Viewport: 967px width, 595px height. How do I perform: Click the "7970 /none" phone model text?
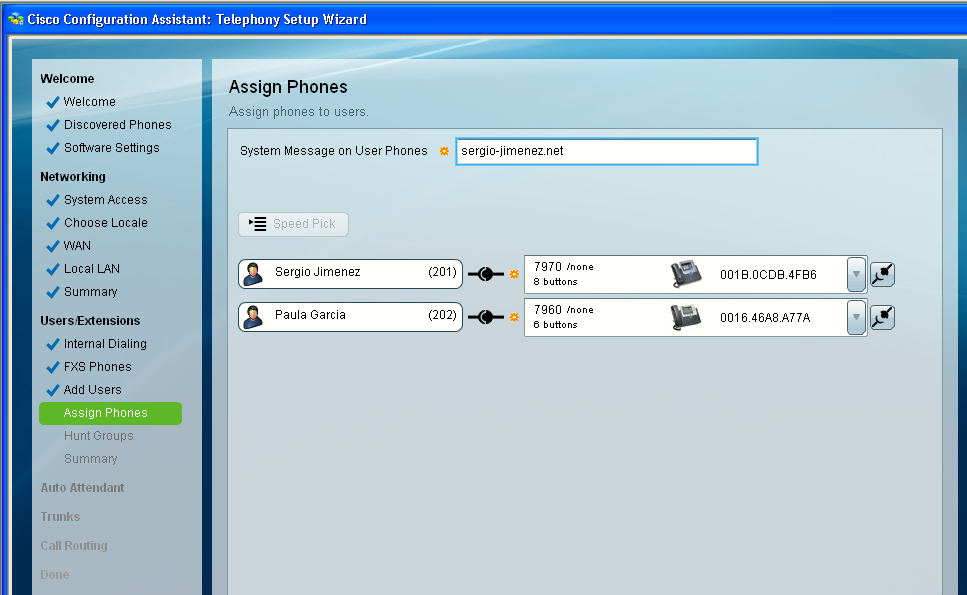pos(564,266)
